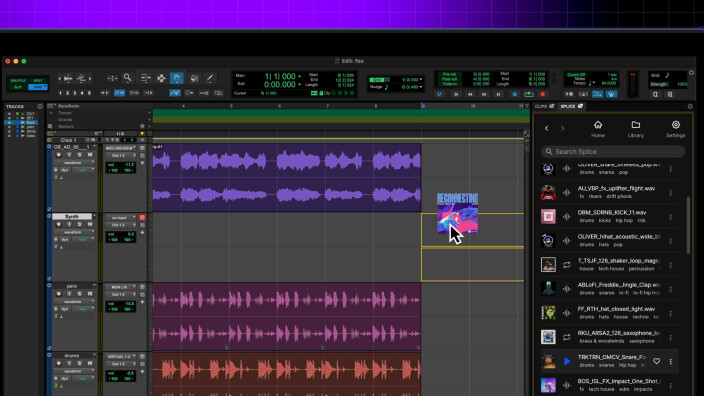704x396 pixels.
Task: Click ABLoFi_Freddie_Jingle_Clap thumbnail
Action: [x=548, y=289]
